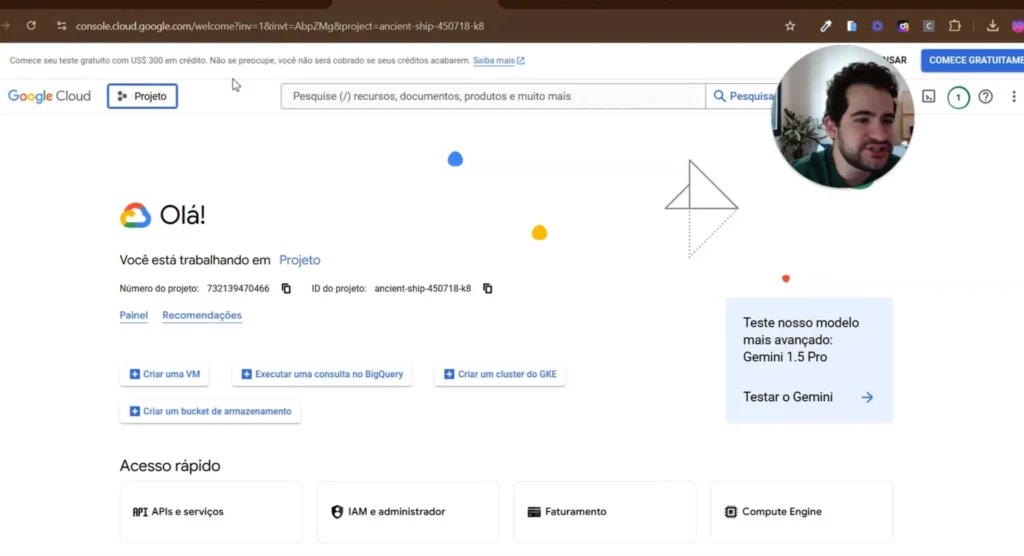Copy the project number 732139470466
1024x556 pixels.
(x=286, y=288)
